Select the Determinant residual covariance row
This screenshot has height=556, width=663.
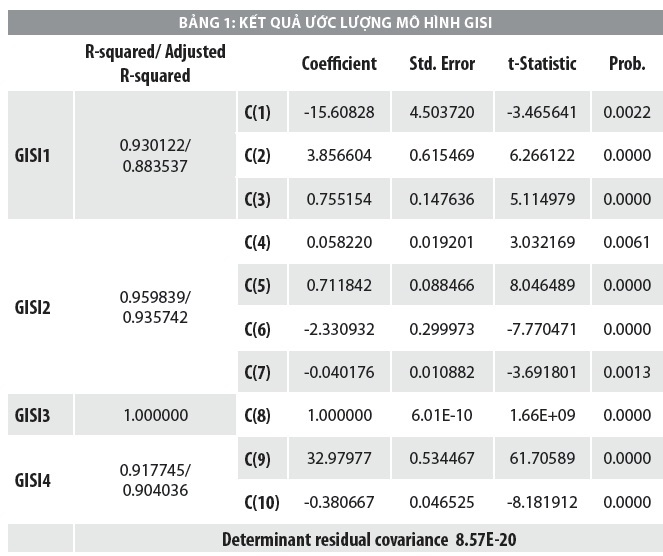tap(369, 539)
